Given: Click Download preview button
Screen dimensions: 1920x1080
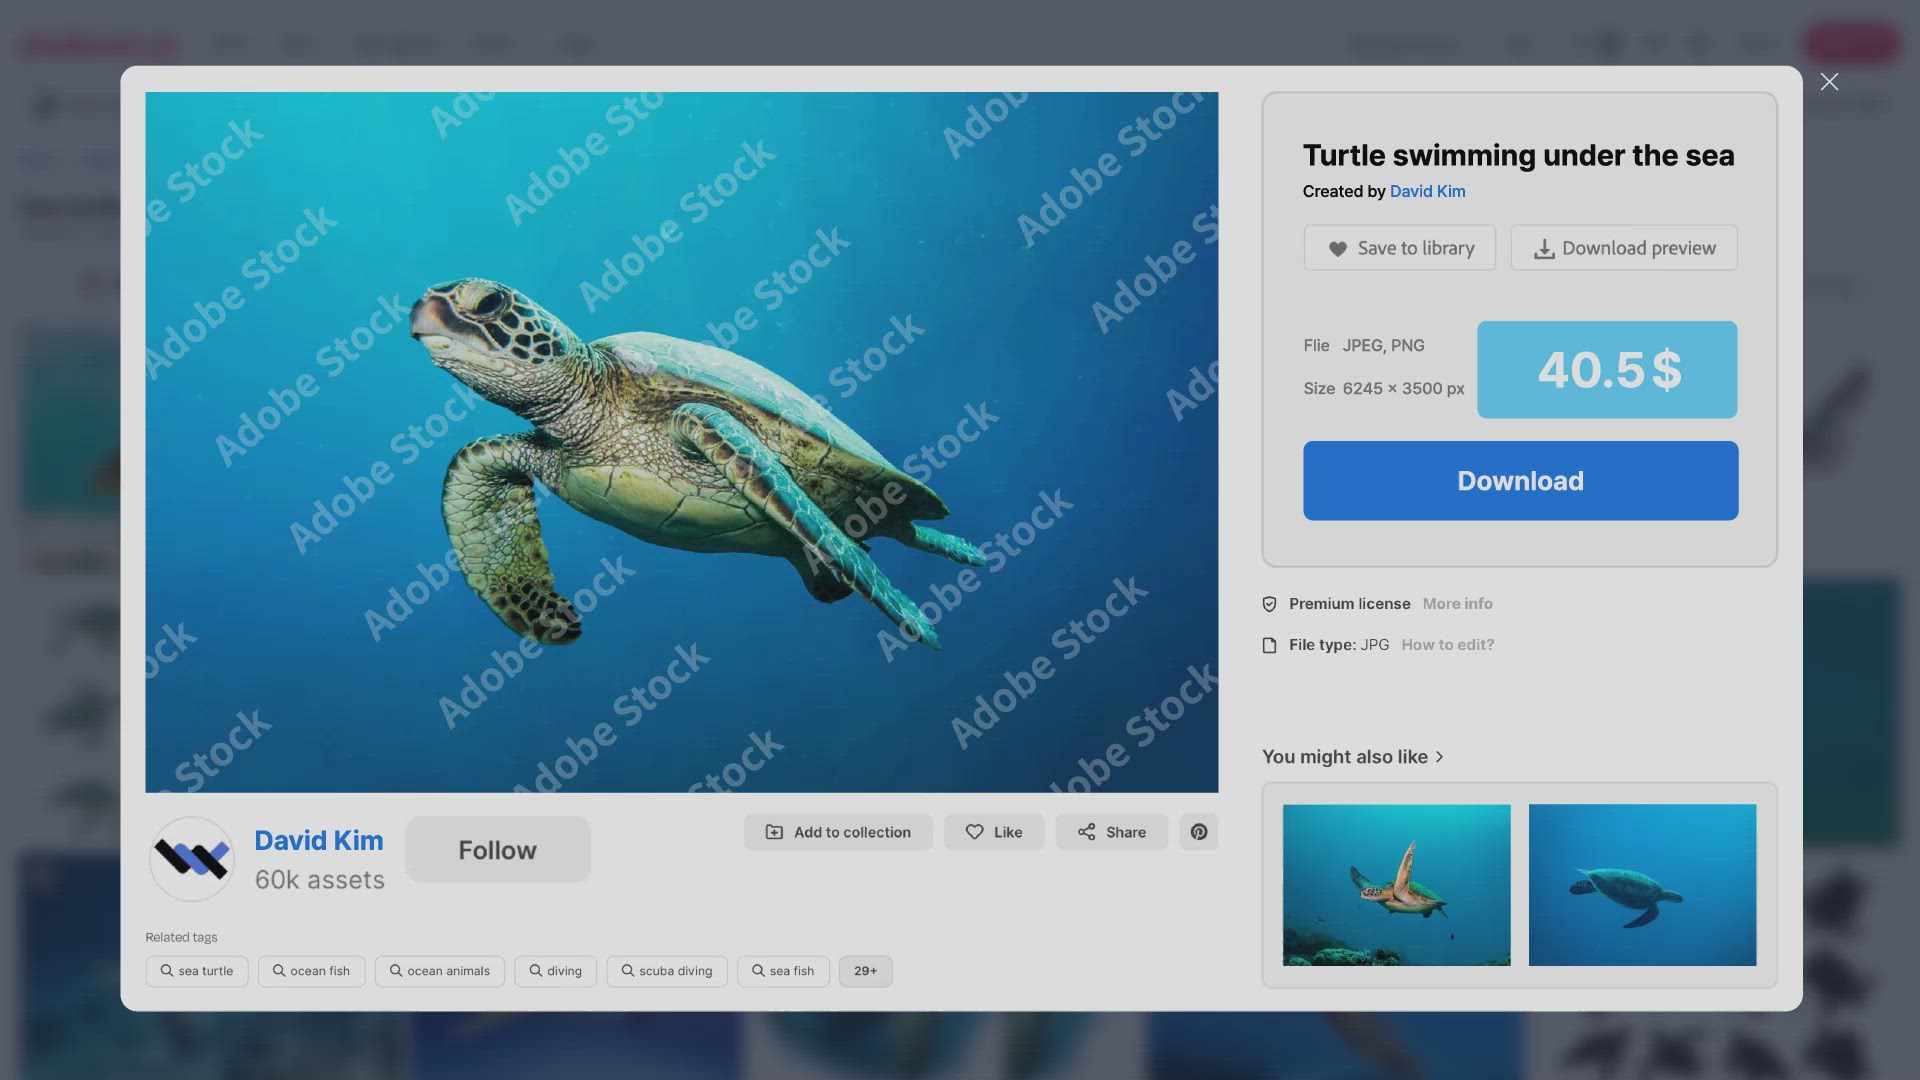Looking at the screenshot, I should point(1623,248).
